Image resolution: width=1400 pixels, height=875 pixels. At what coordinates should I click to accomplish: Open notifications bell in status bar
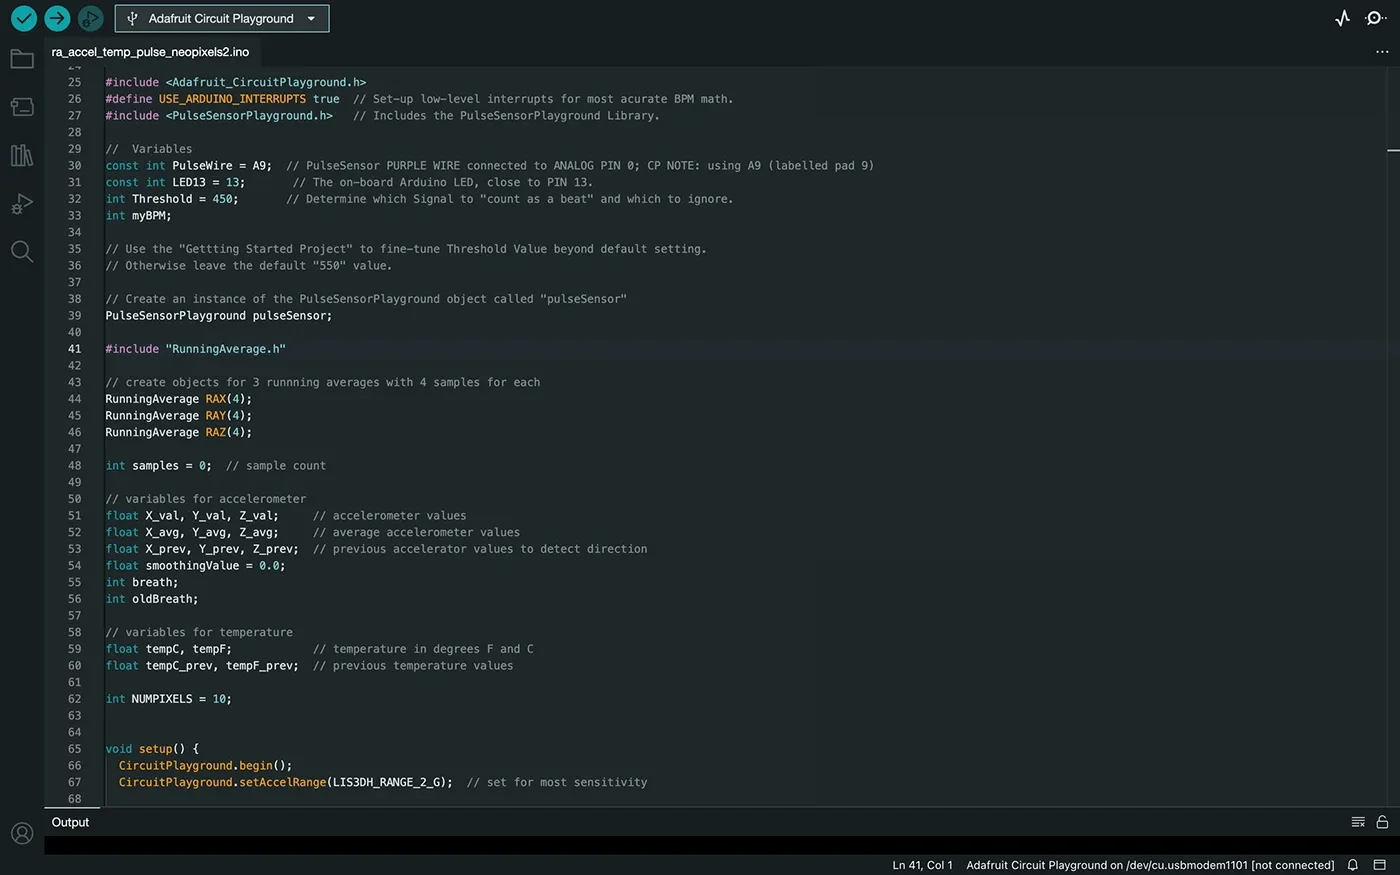coord(1353,865)
